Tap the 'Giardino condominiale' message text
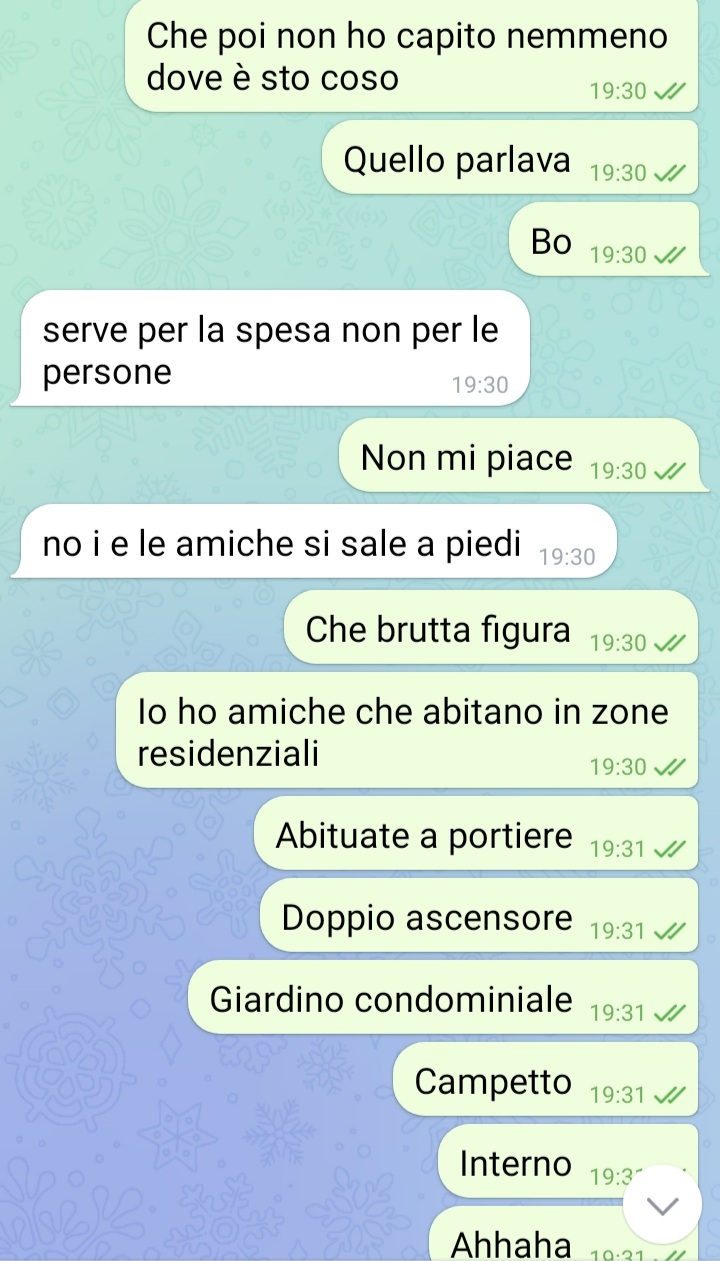Screen dimensions: 720x1261 pyautogui.click(x=392, y=999)
